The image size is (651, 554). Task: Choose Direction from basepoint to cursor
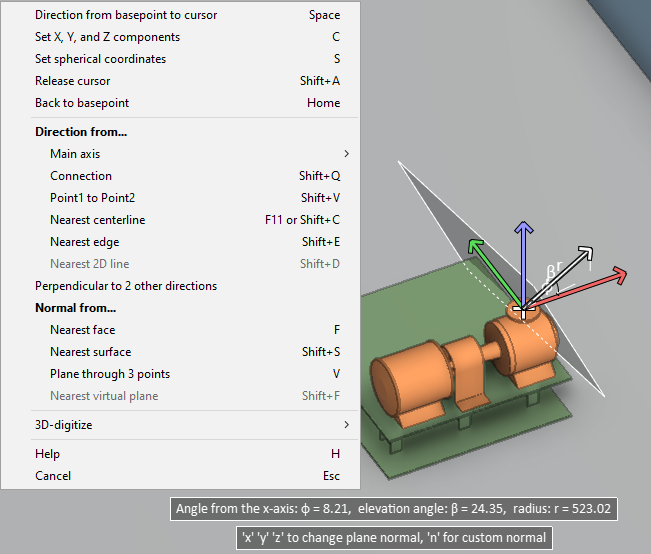click(125, 15)
